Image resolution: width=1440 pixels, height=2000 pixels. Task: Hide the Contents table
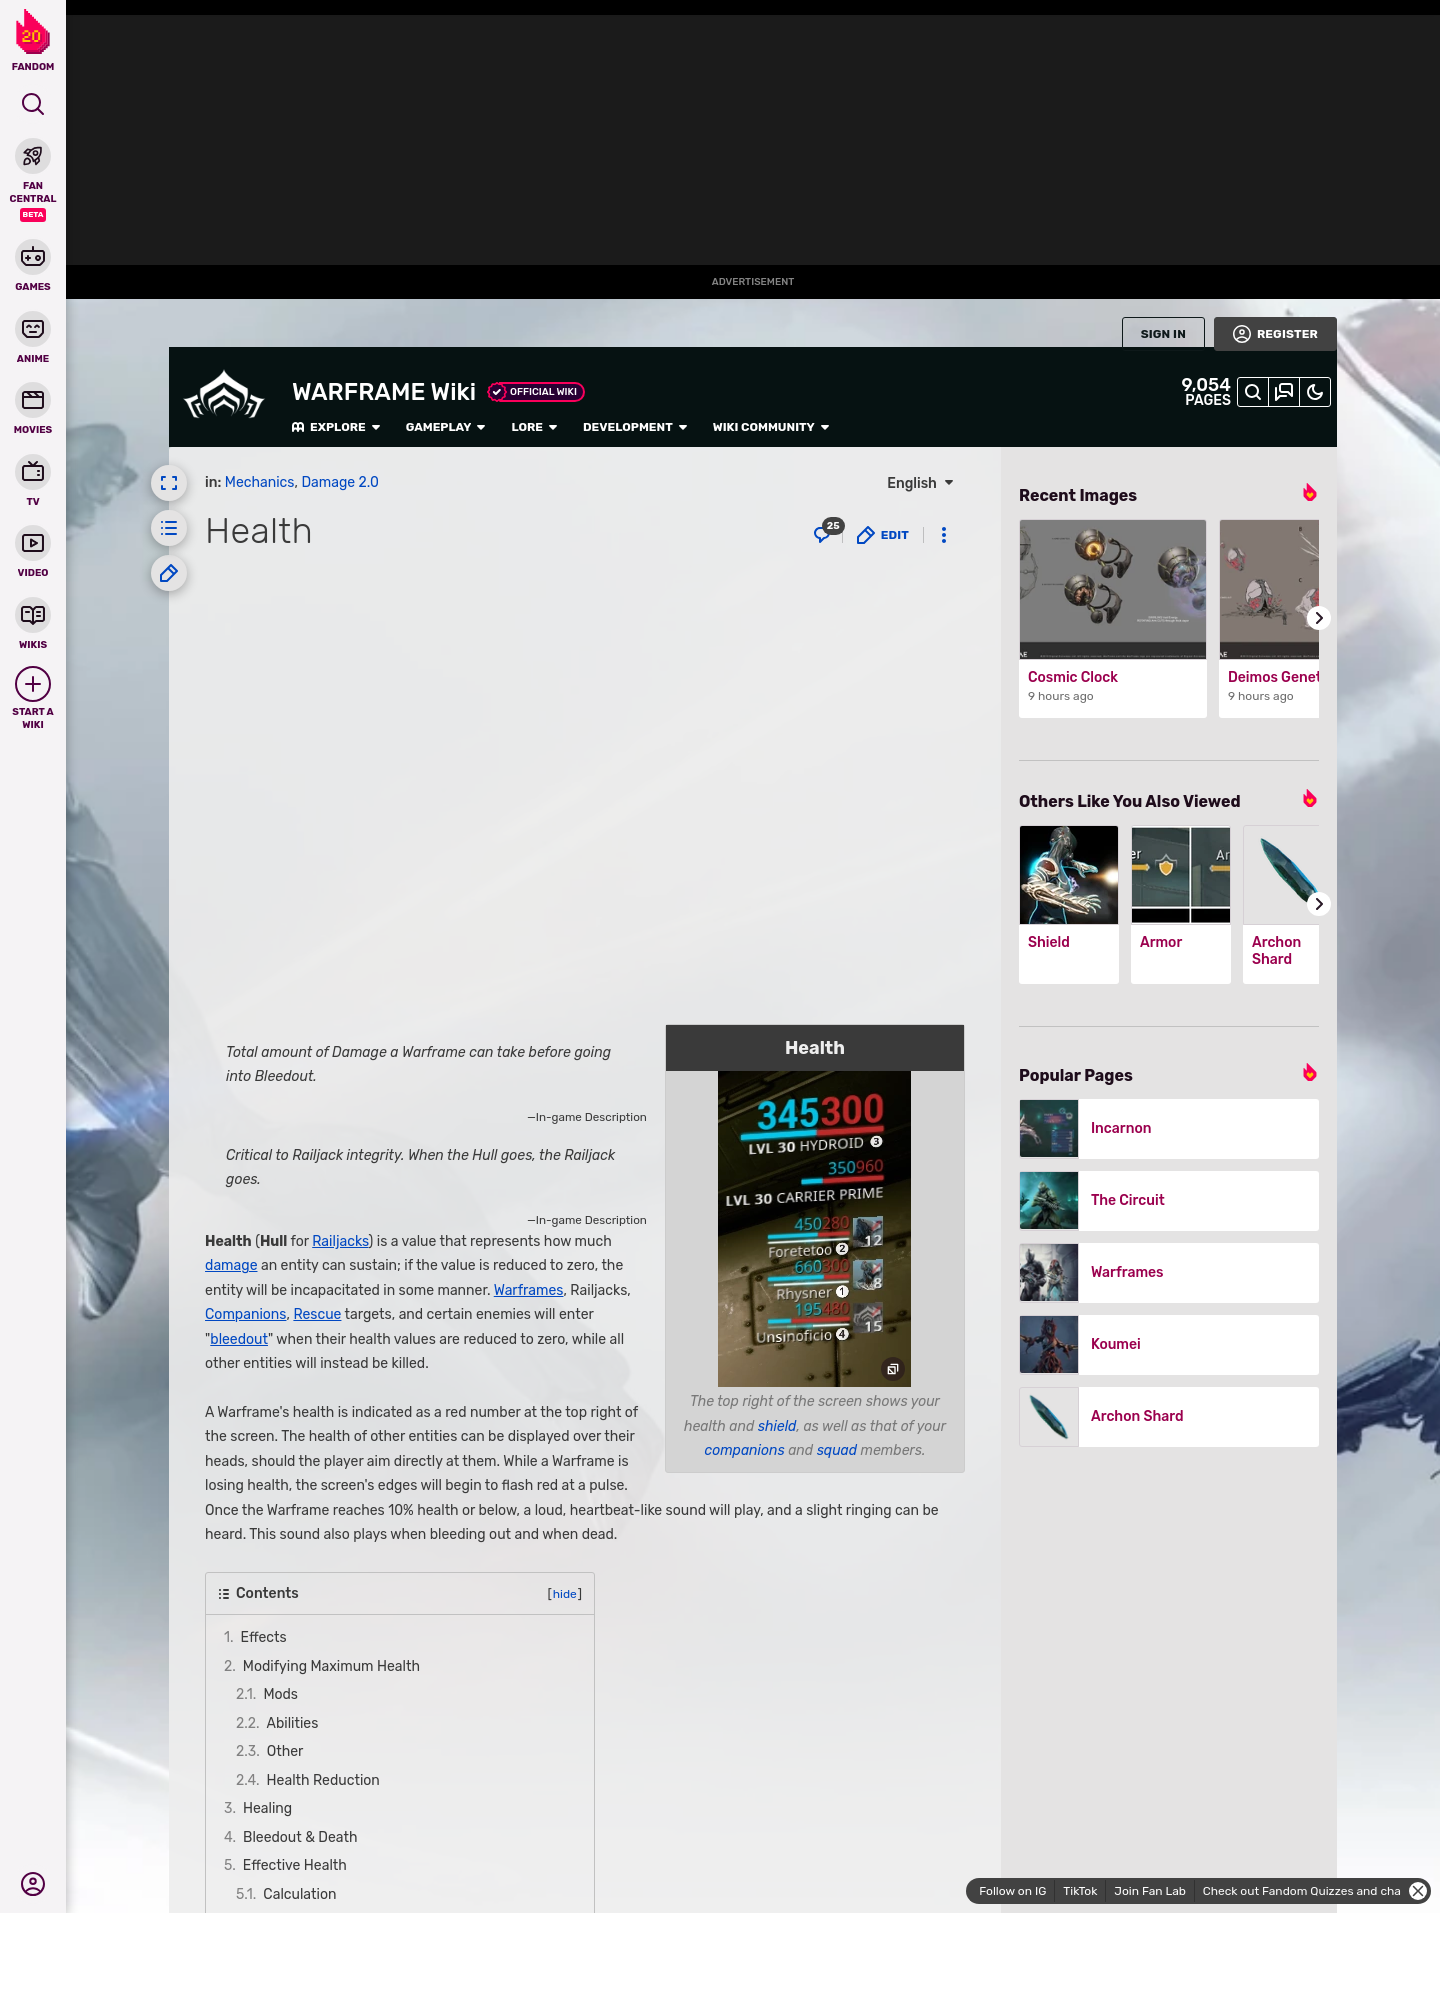pos(565,1594)
